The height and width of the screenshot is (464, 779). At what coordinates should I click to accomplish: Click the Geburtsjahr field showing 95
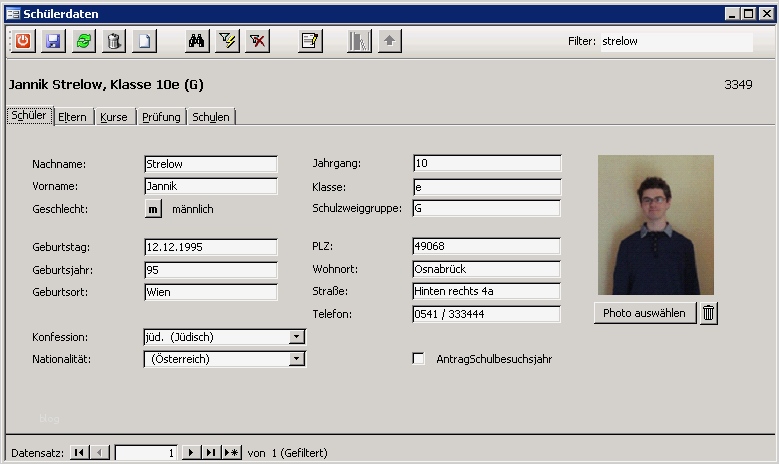click(211, 270)
